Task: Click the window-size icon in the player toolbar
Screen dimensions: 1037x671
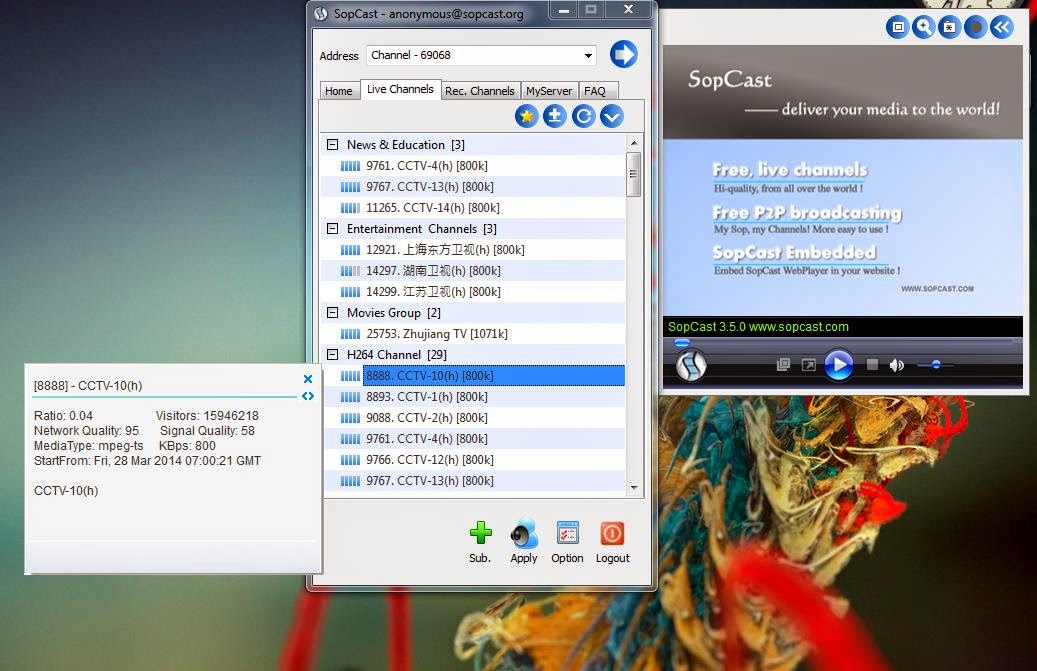Action: pos(897,27)
